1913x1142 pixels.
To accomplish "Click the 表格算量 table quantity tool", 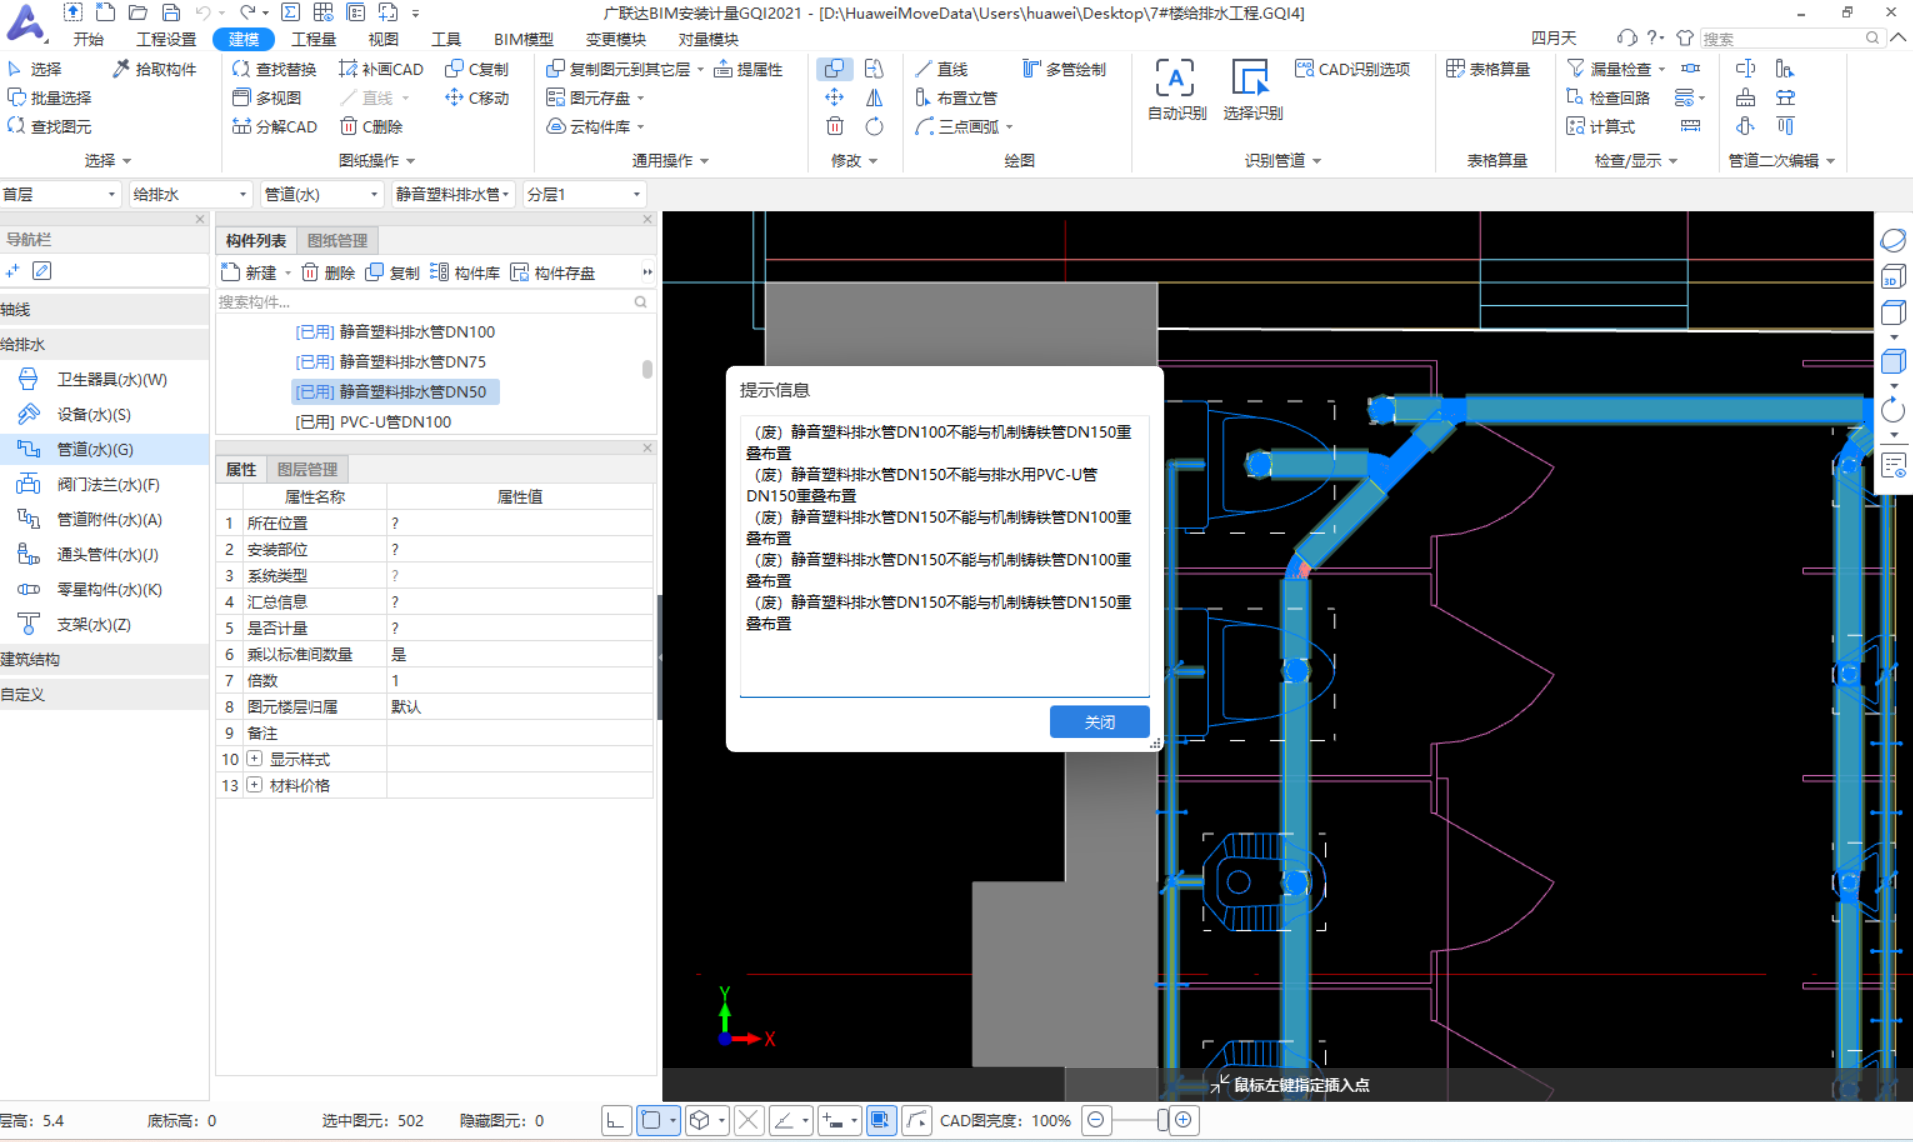I will pyautogui.click(x=1488, y=69).
